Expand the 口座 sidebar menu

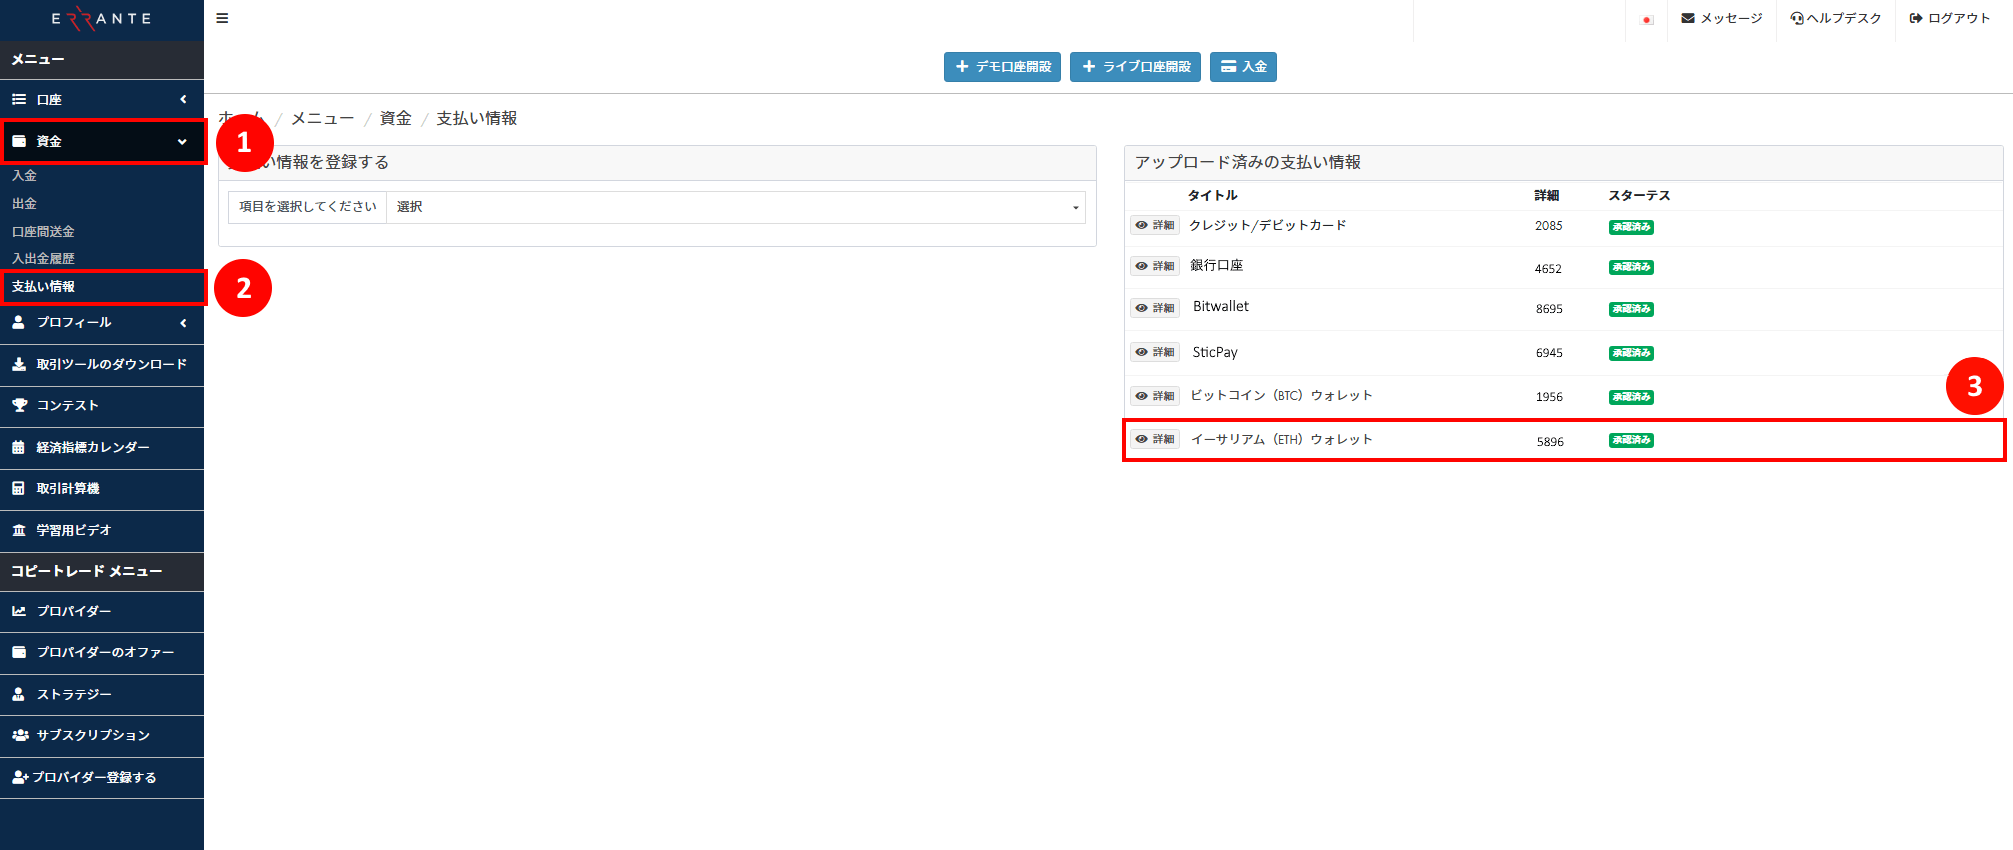(100, 99)
